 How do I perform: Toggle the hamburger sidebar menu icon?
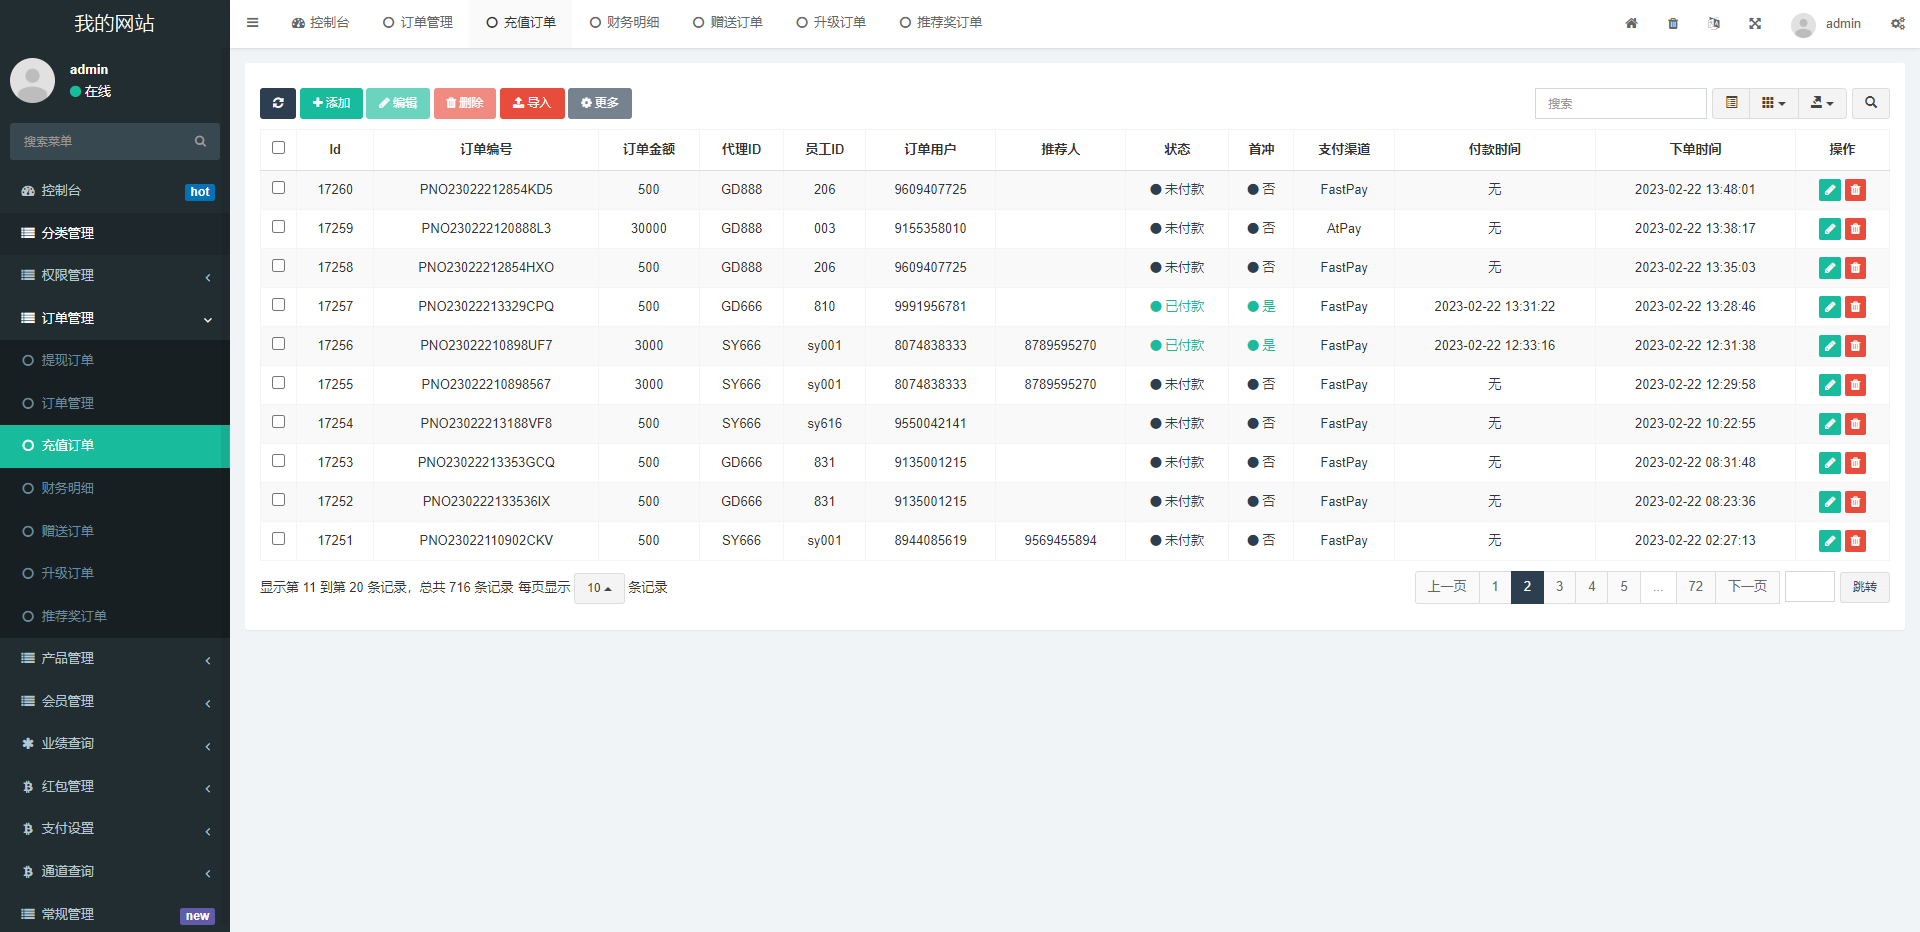tap(253, 23)
